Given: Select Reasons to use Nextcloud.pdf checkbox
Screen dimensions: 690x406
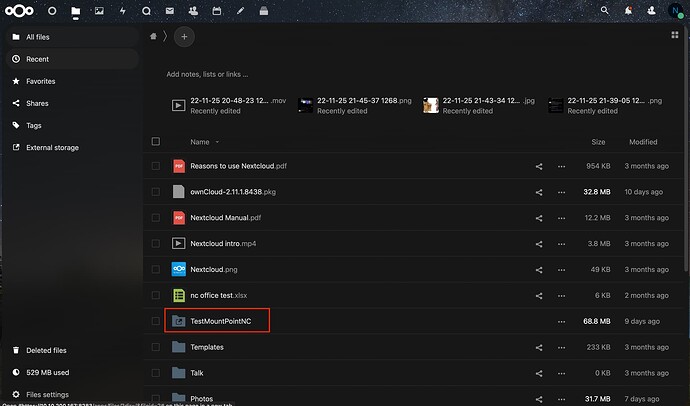Looking at the screenshot, I should coord(156,166).
